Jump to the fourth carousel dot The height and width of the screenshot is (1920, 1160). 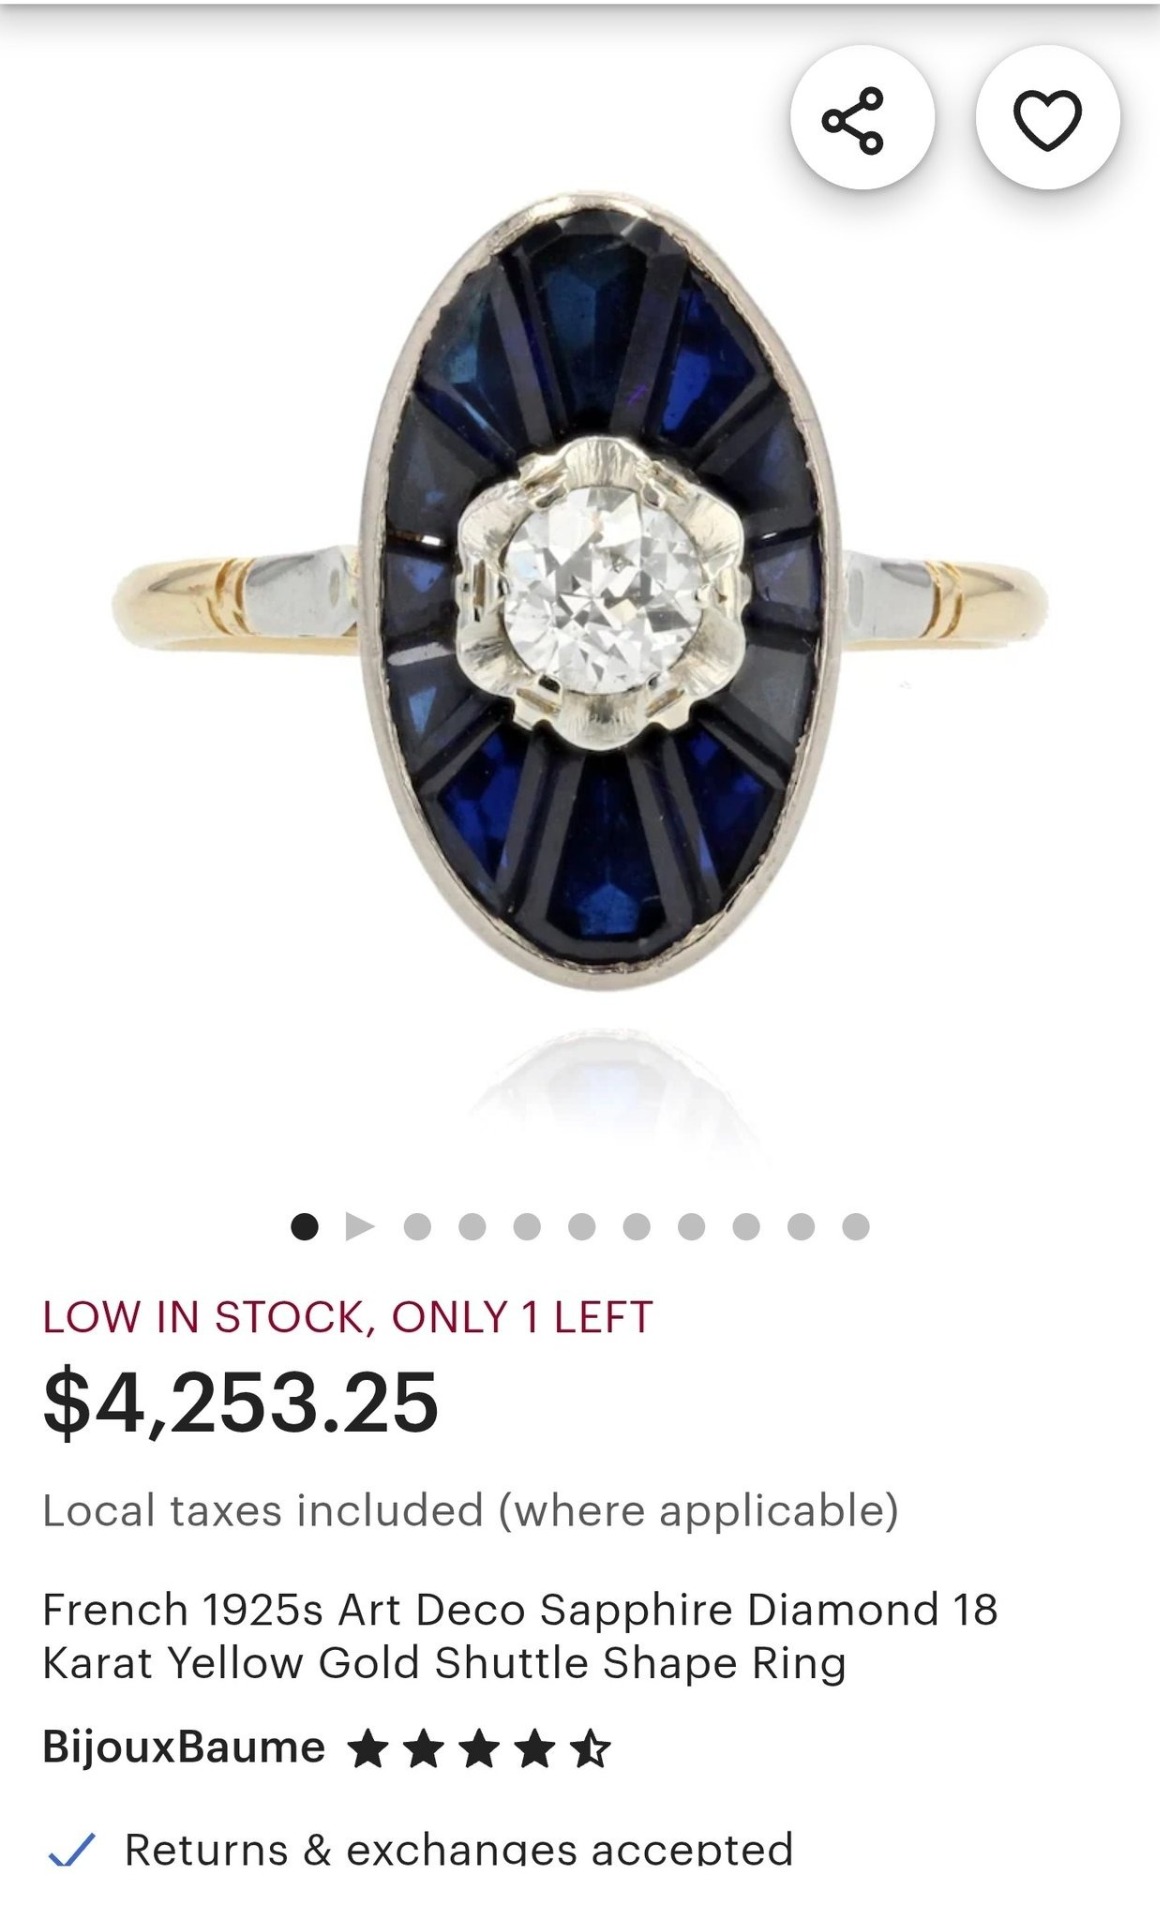click(x=472, y=1226)
